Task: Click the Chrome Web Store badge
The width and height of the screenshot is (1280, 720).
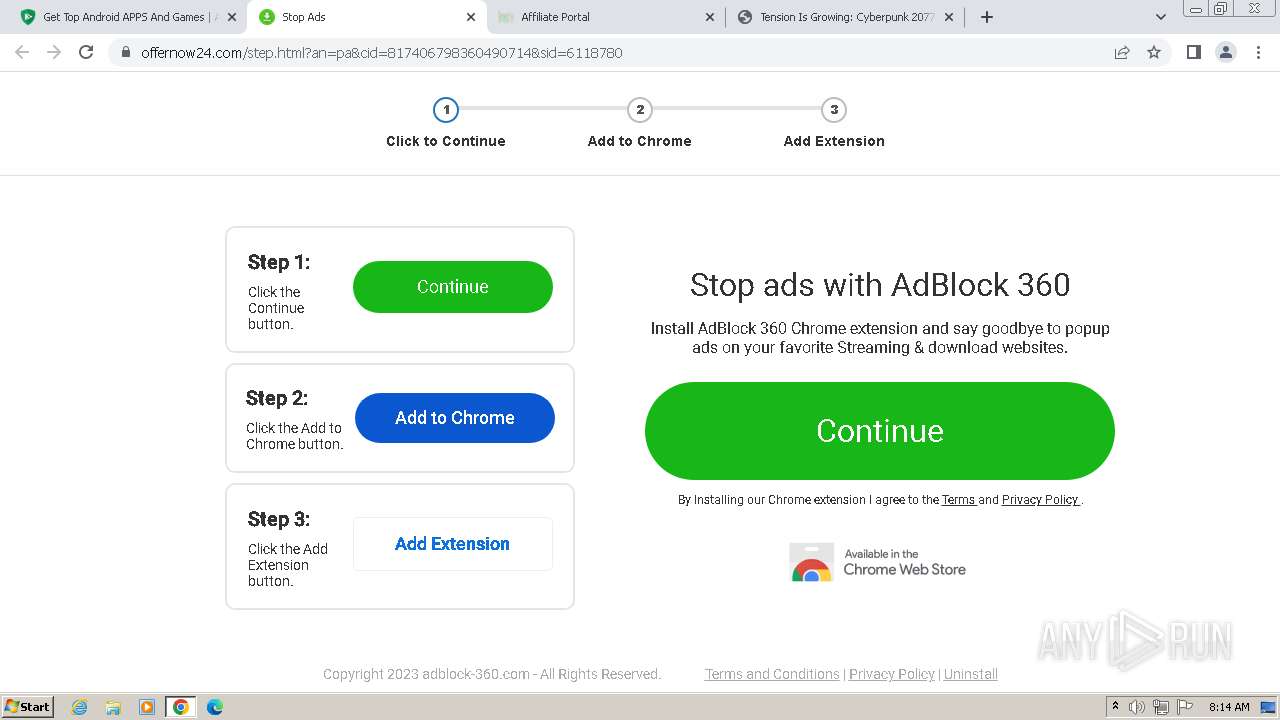Action: 878,562
